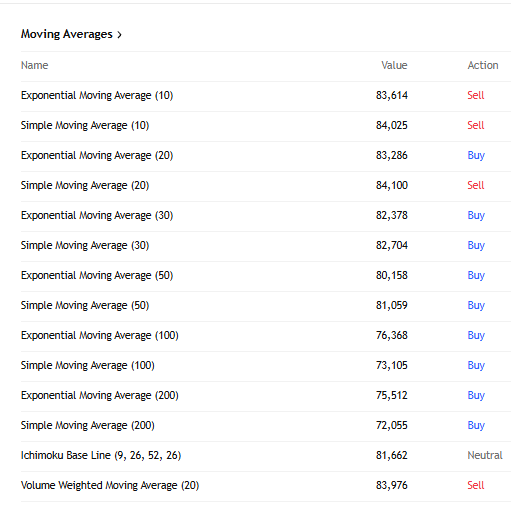The width and height of the screenshot is (511, 506).
Task: Click the value 81,662
Action: pyautogui.click(x=392, y=455)
